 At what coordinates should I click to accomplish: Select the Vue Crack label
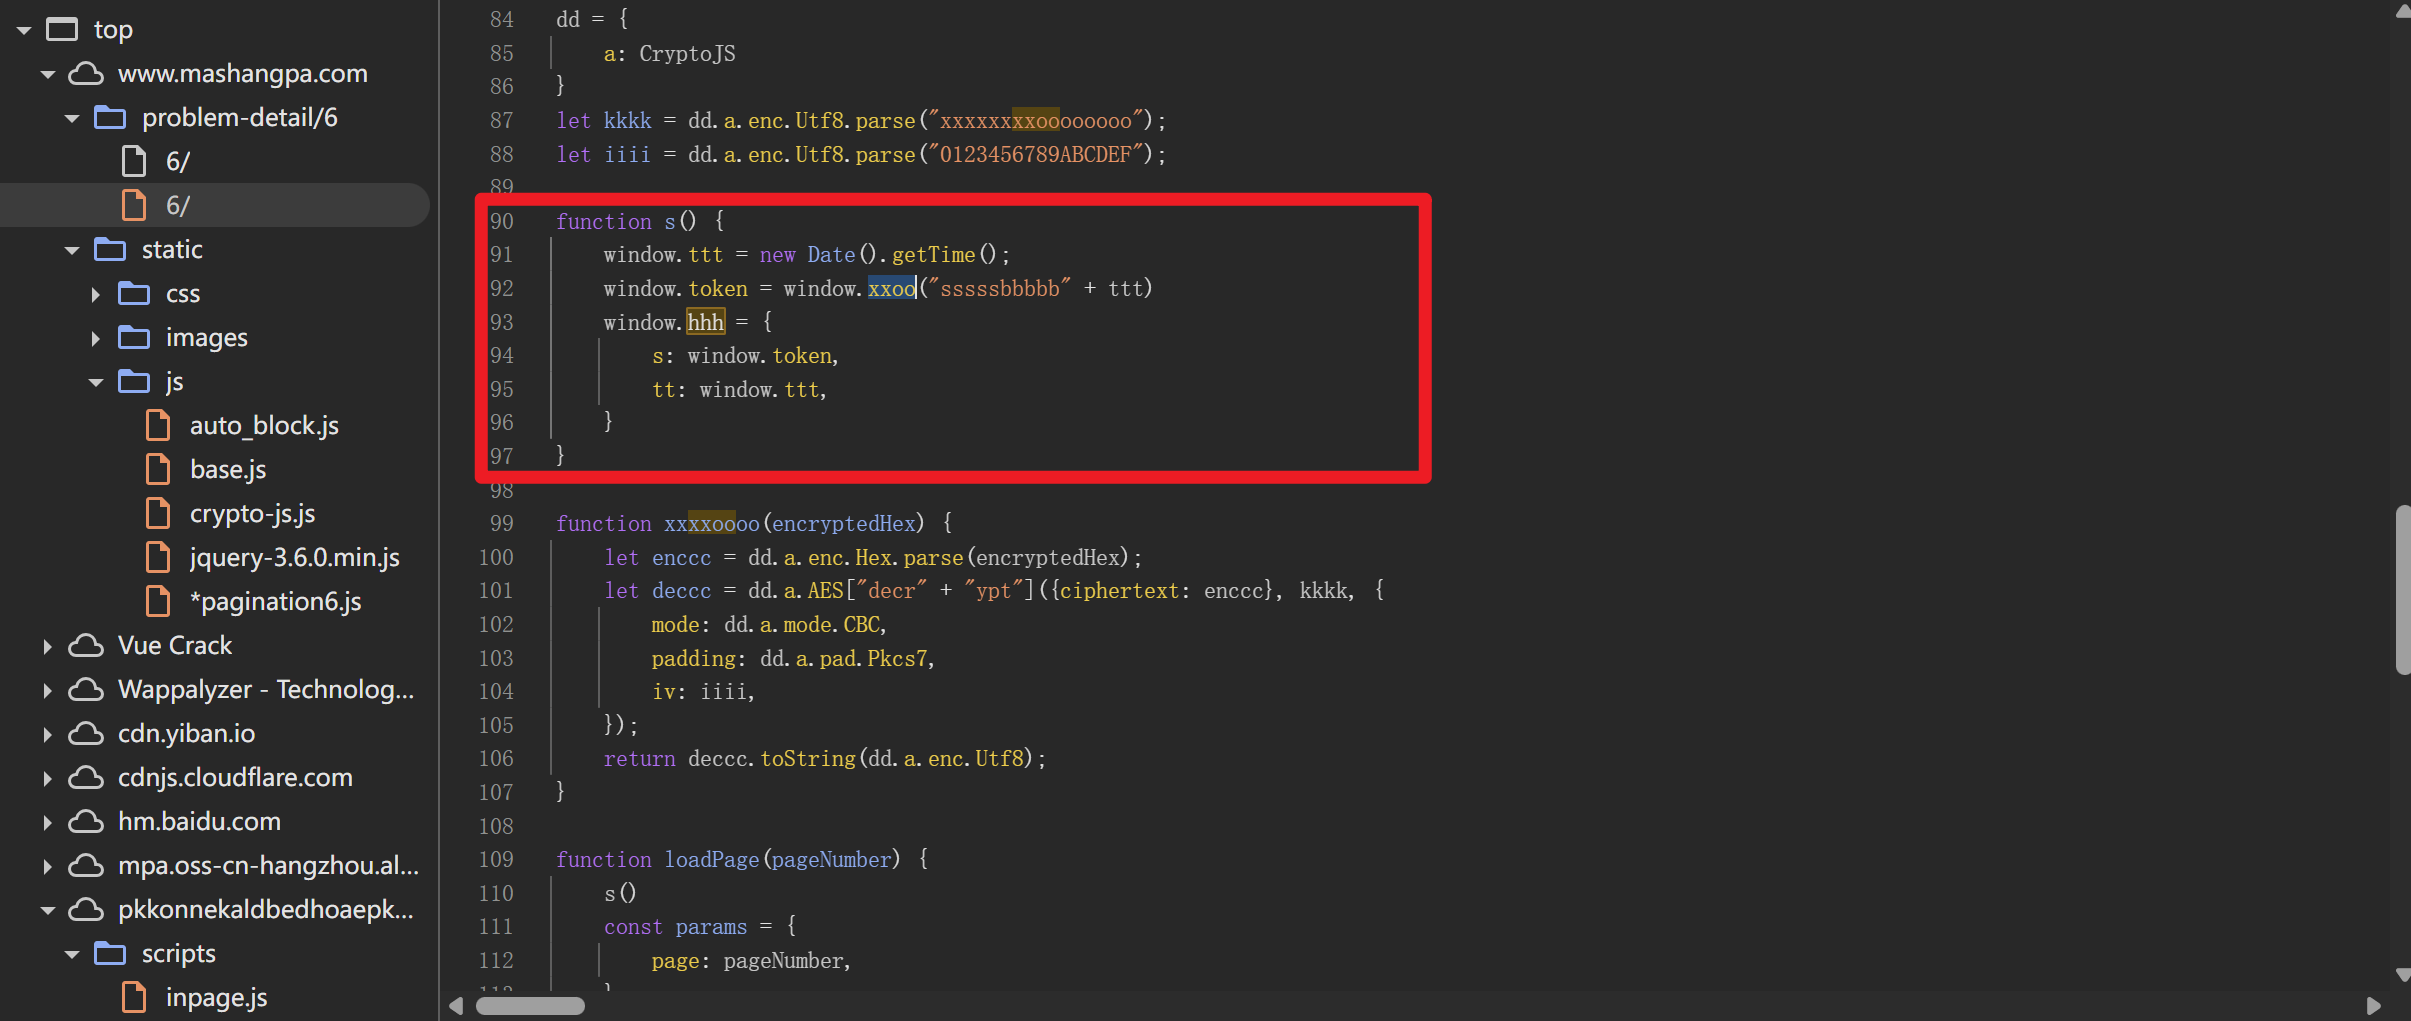(175, 646)
